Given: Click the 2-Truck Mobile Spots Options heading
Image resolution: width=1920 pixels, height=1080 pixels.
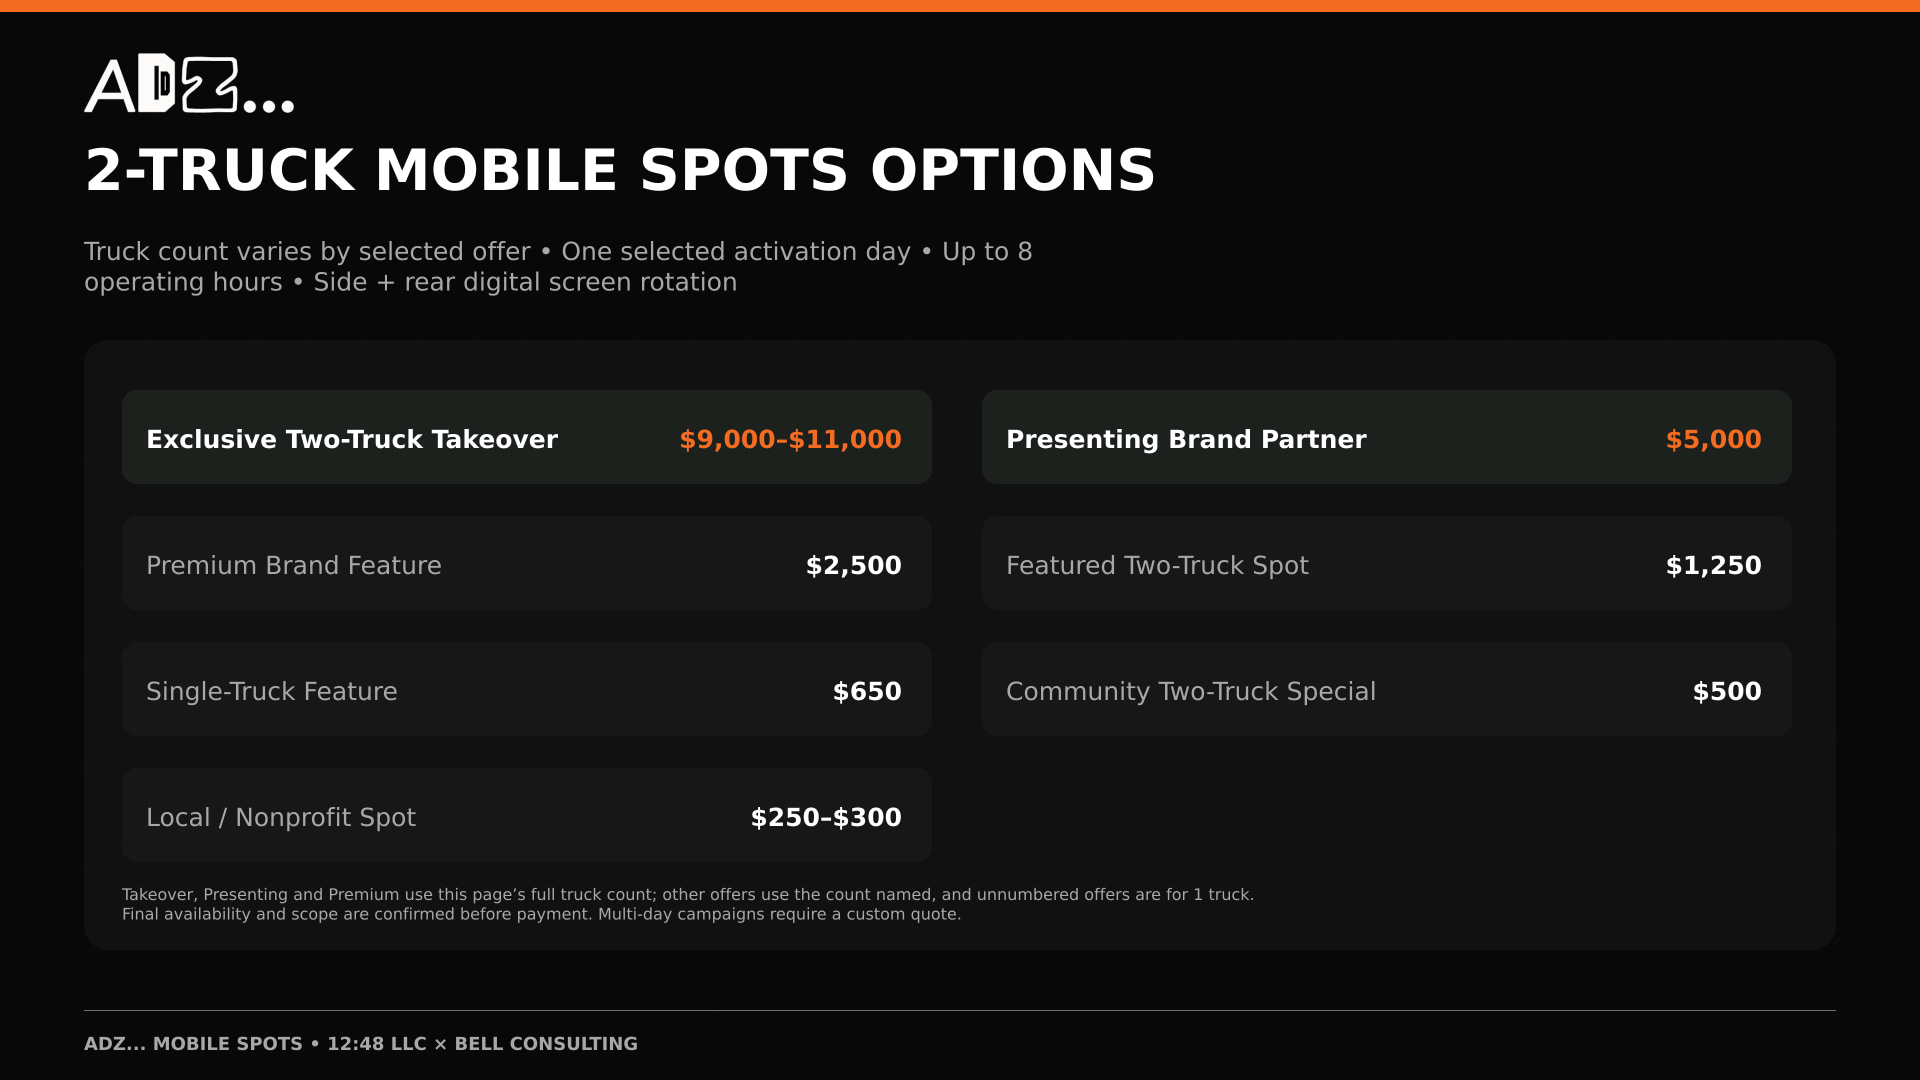Looking at the screenshot, I should click(620, 169).
